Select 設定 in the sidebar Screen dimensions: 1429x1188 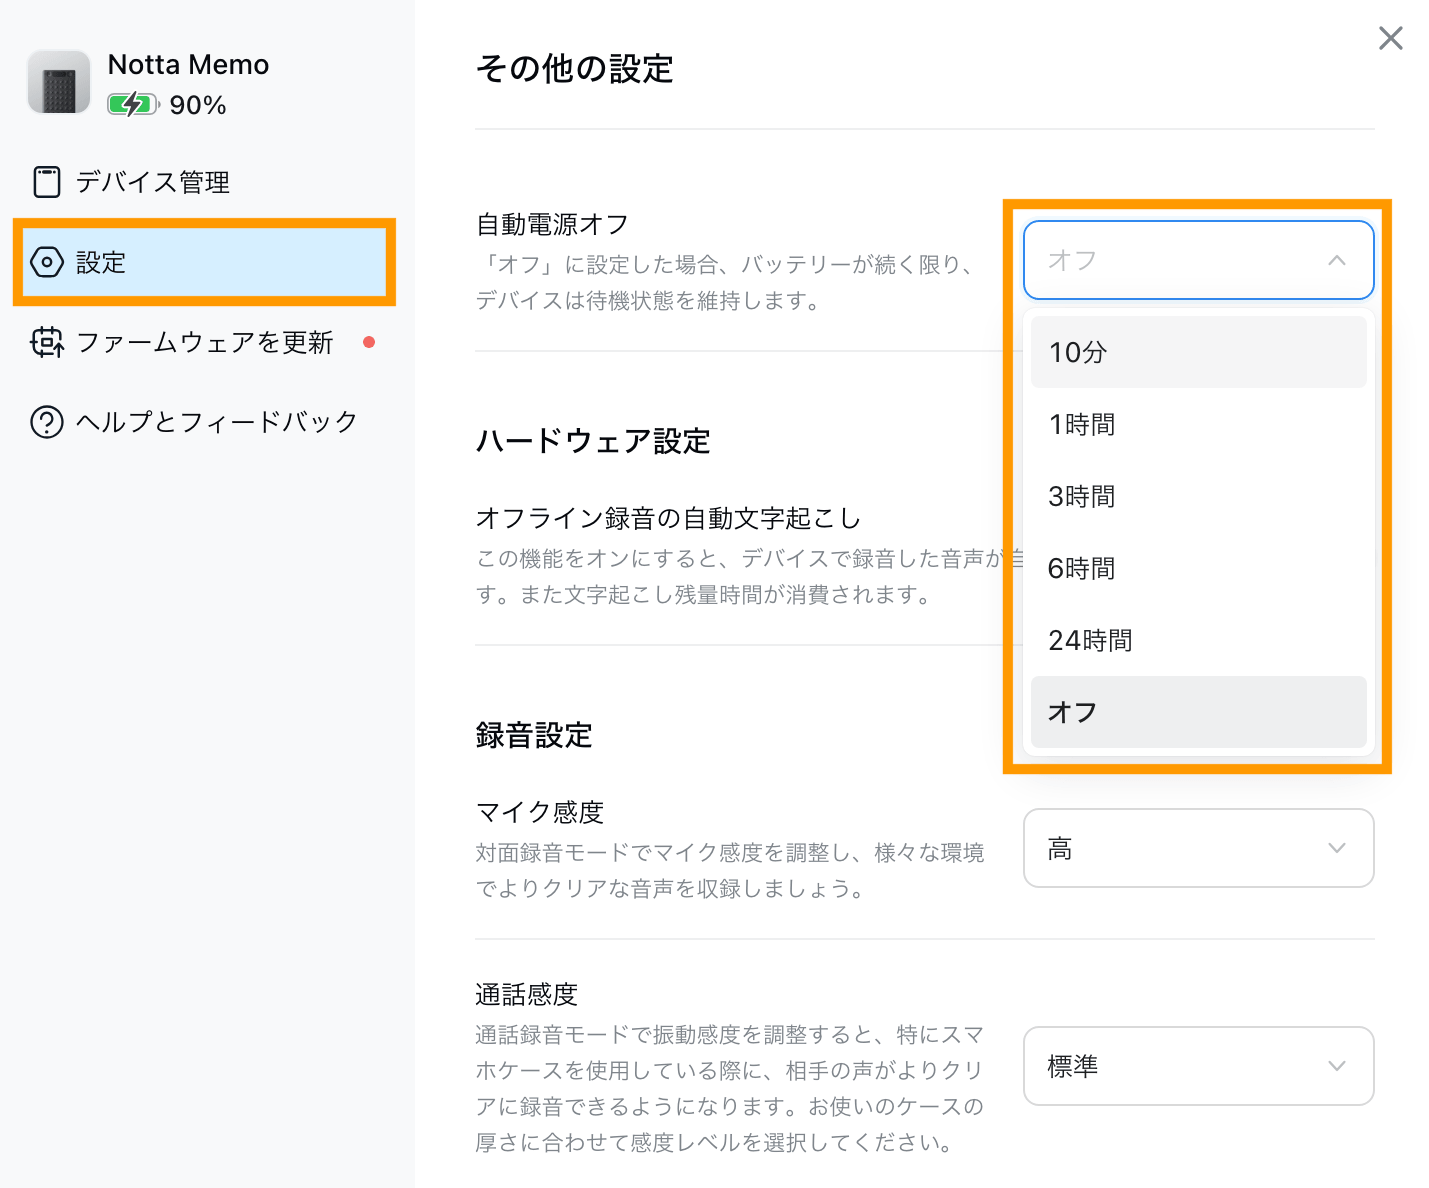pyautogui.click(x=204, y=262)
